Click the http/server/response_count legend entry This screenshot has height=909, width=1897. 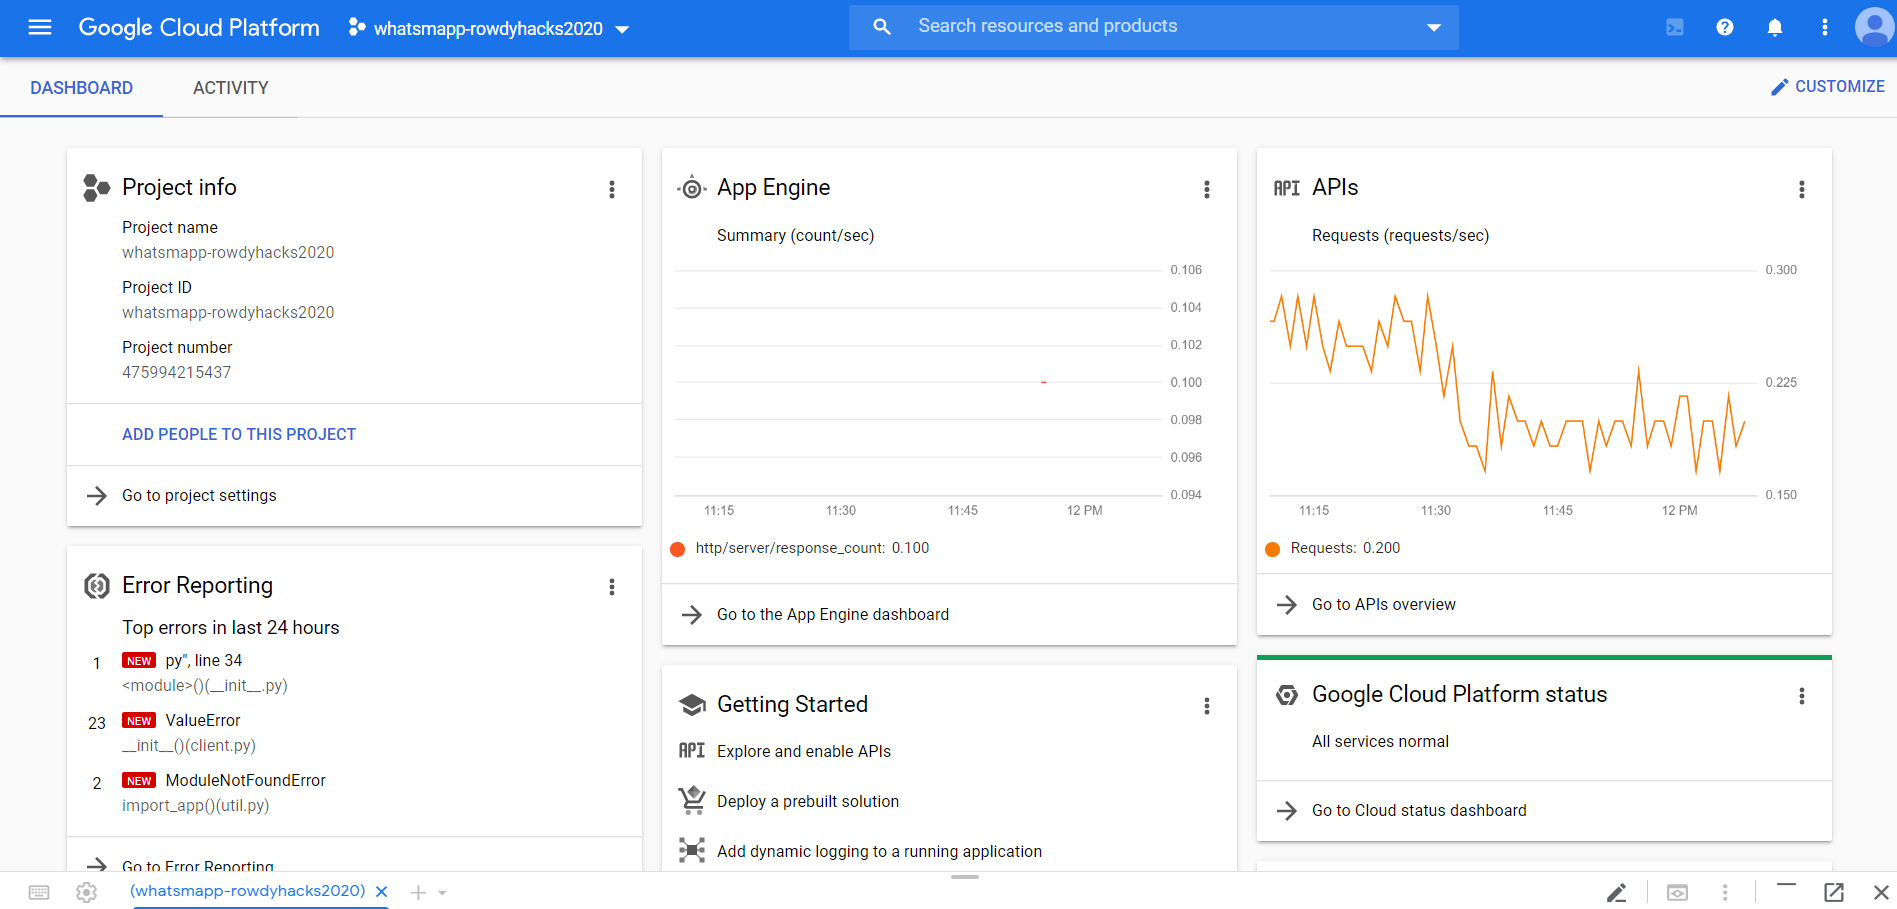[800, 548]
